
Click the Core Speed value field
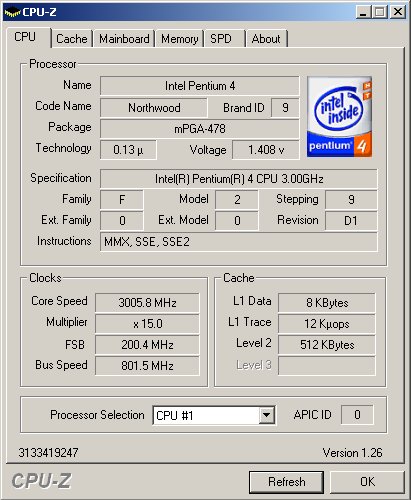[147, 303]
